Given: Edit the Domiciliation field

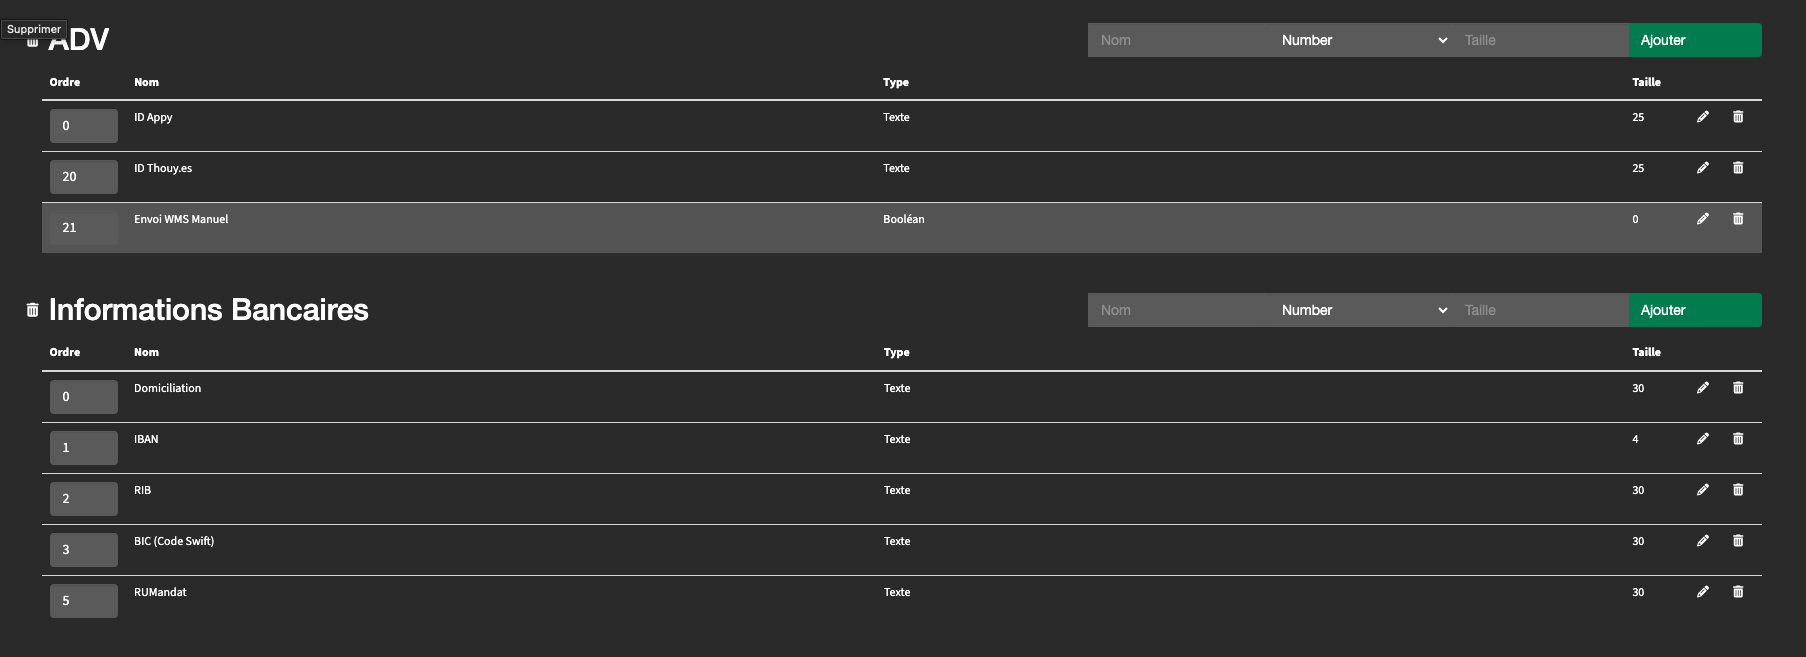Looking at the screenshot, I should point(1703,388).
